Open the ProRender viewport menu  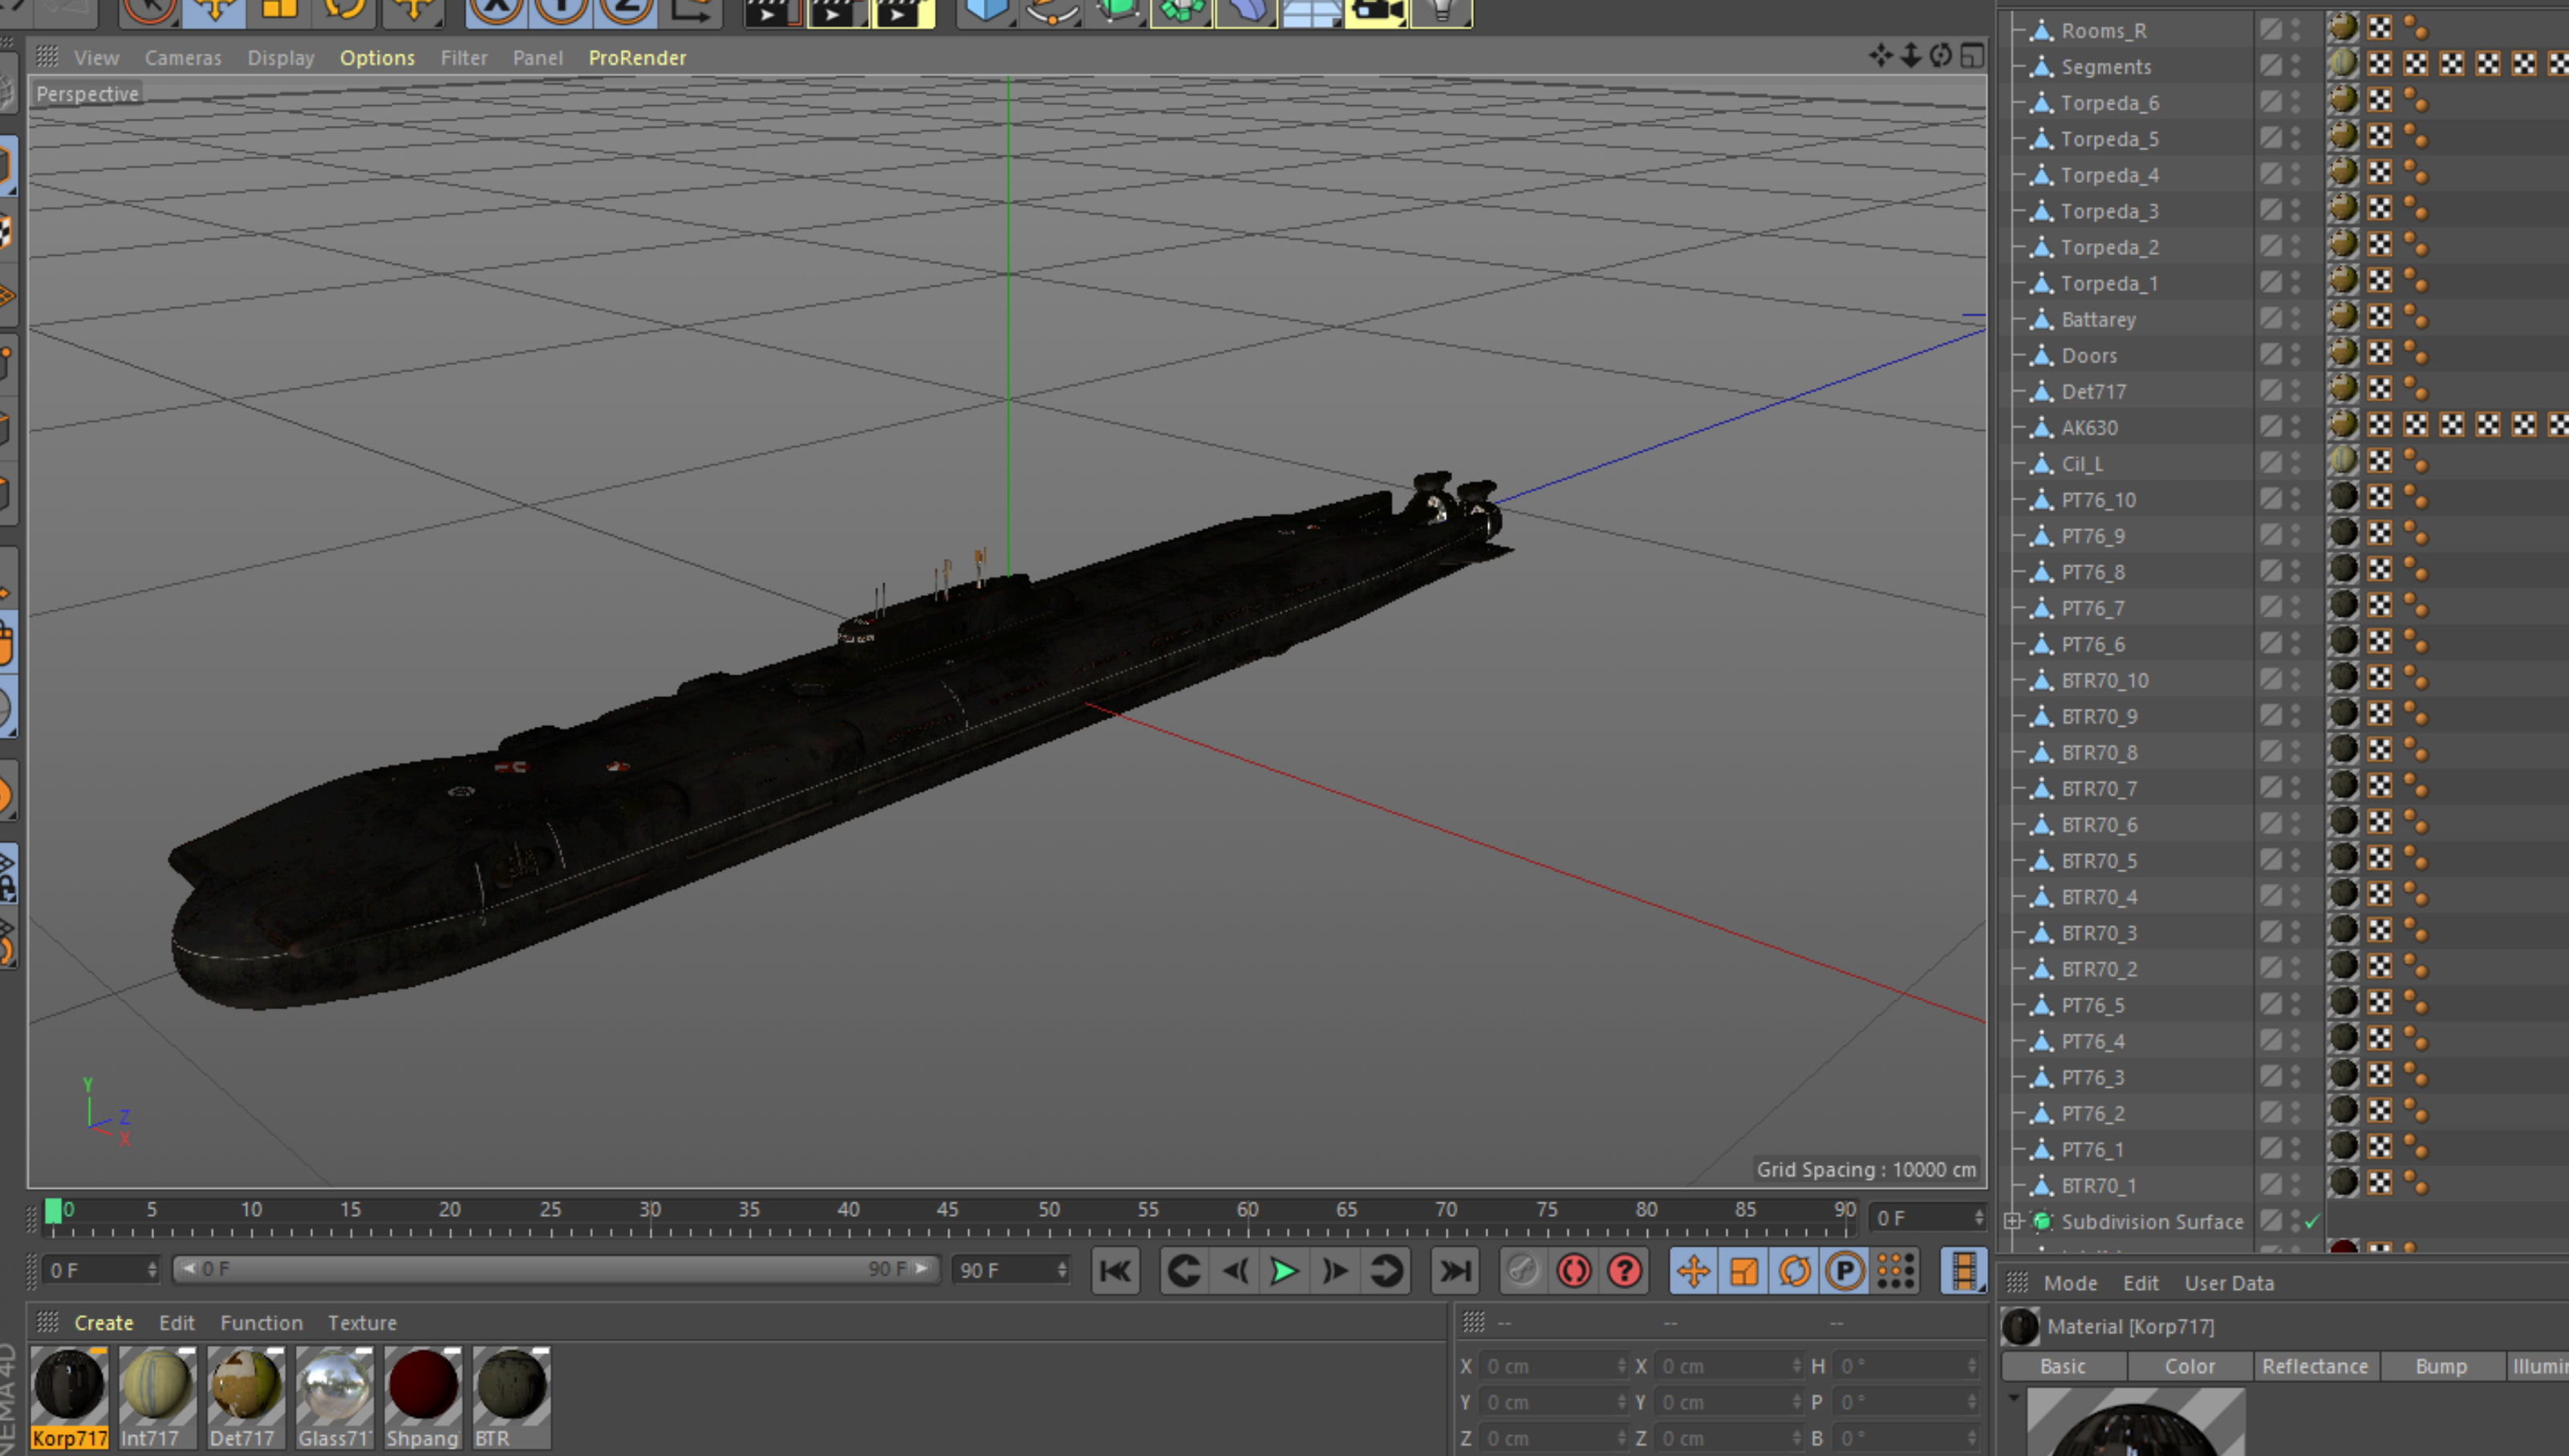coord(637,58)
